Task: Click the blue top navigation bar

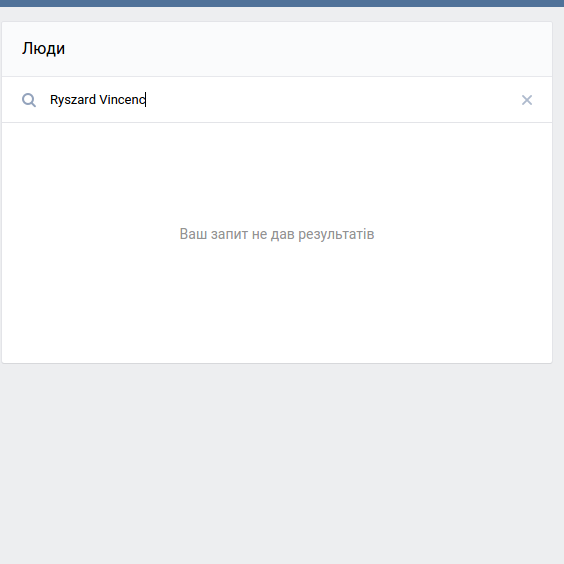Action: (x=282, y=3)
